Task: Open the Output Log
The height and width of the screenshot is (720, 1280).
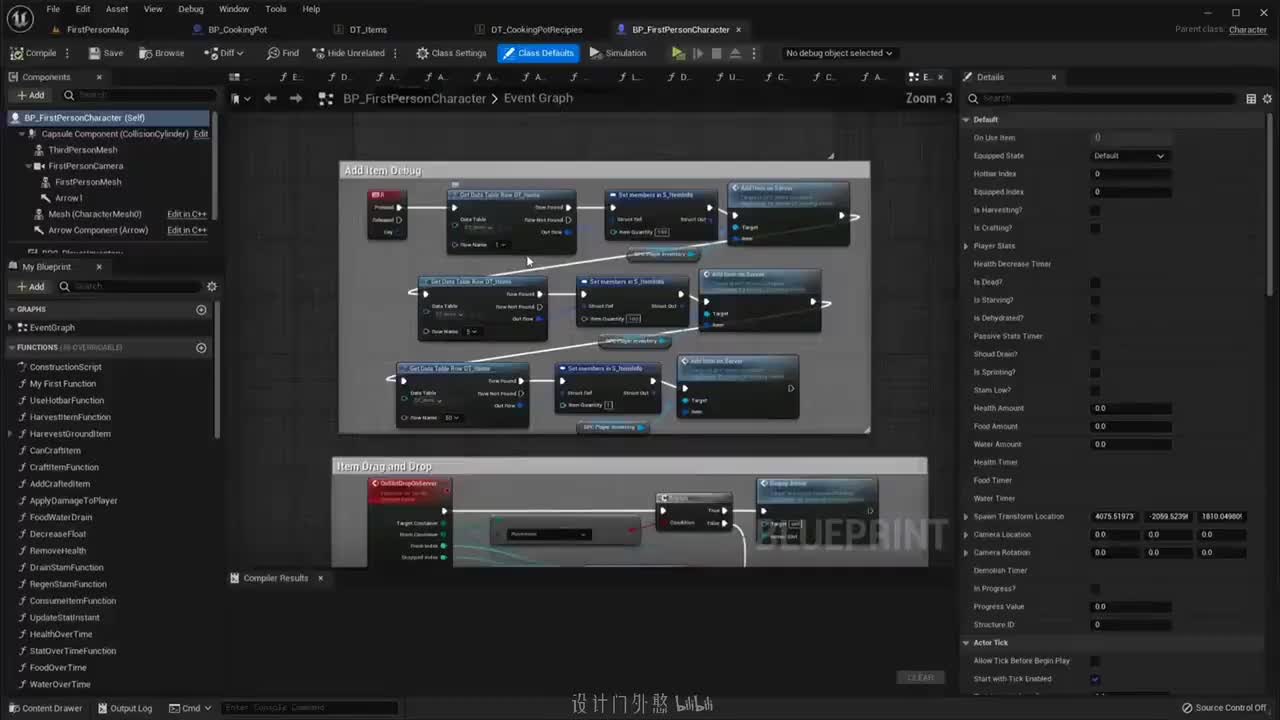Action: 124,708
